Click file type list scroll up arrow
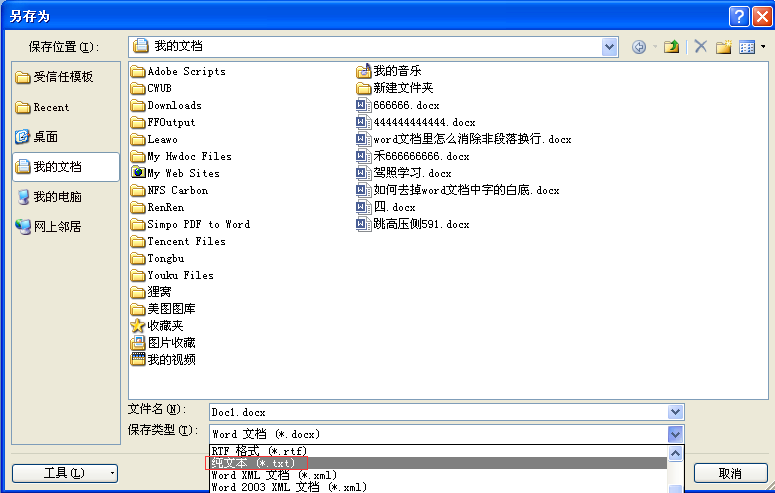Screen dimensions: 775x493 675,453
